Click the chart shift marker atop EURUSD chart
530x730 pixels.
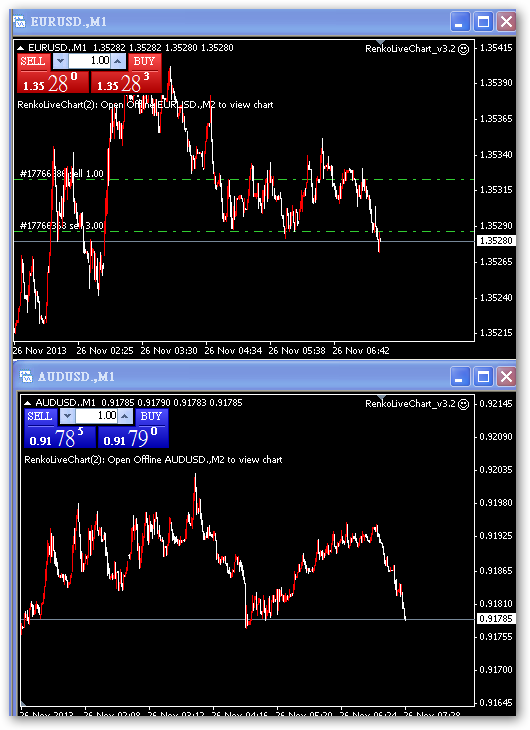point(381,43)
